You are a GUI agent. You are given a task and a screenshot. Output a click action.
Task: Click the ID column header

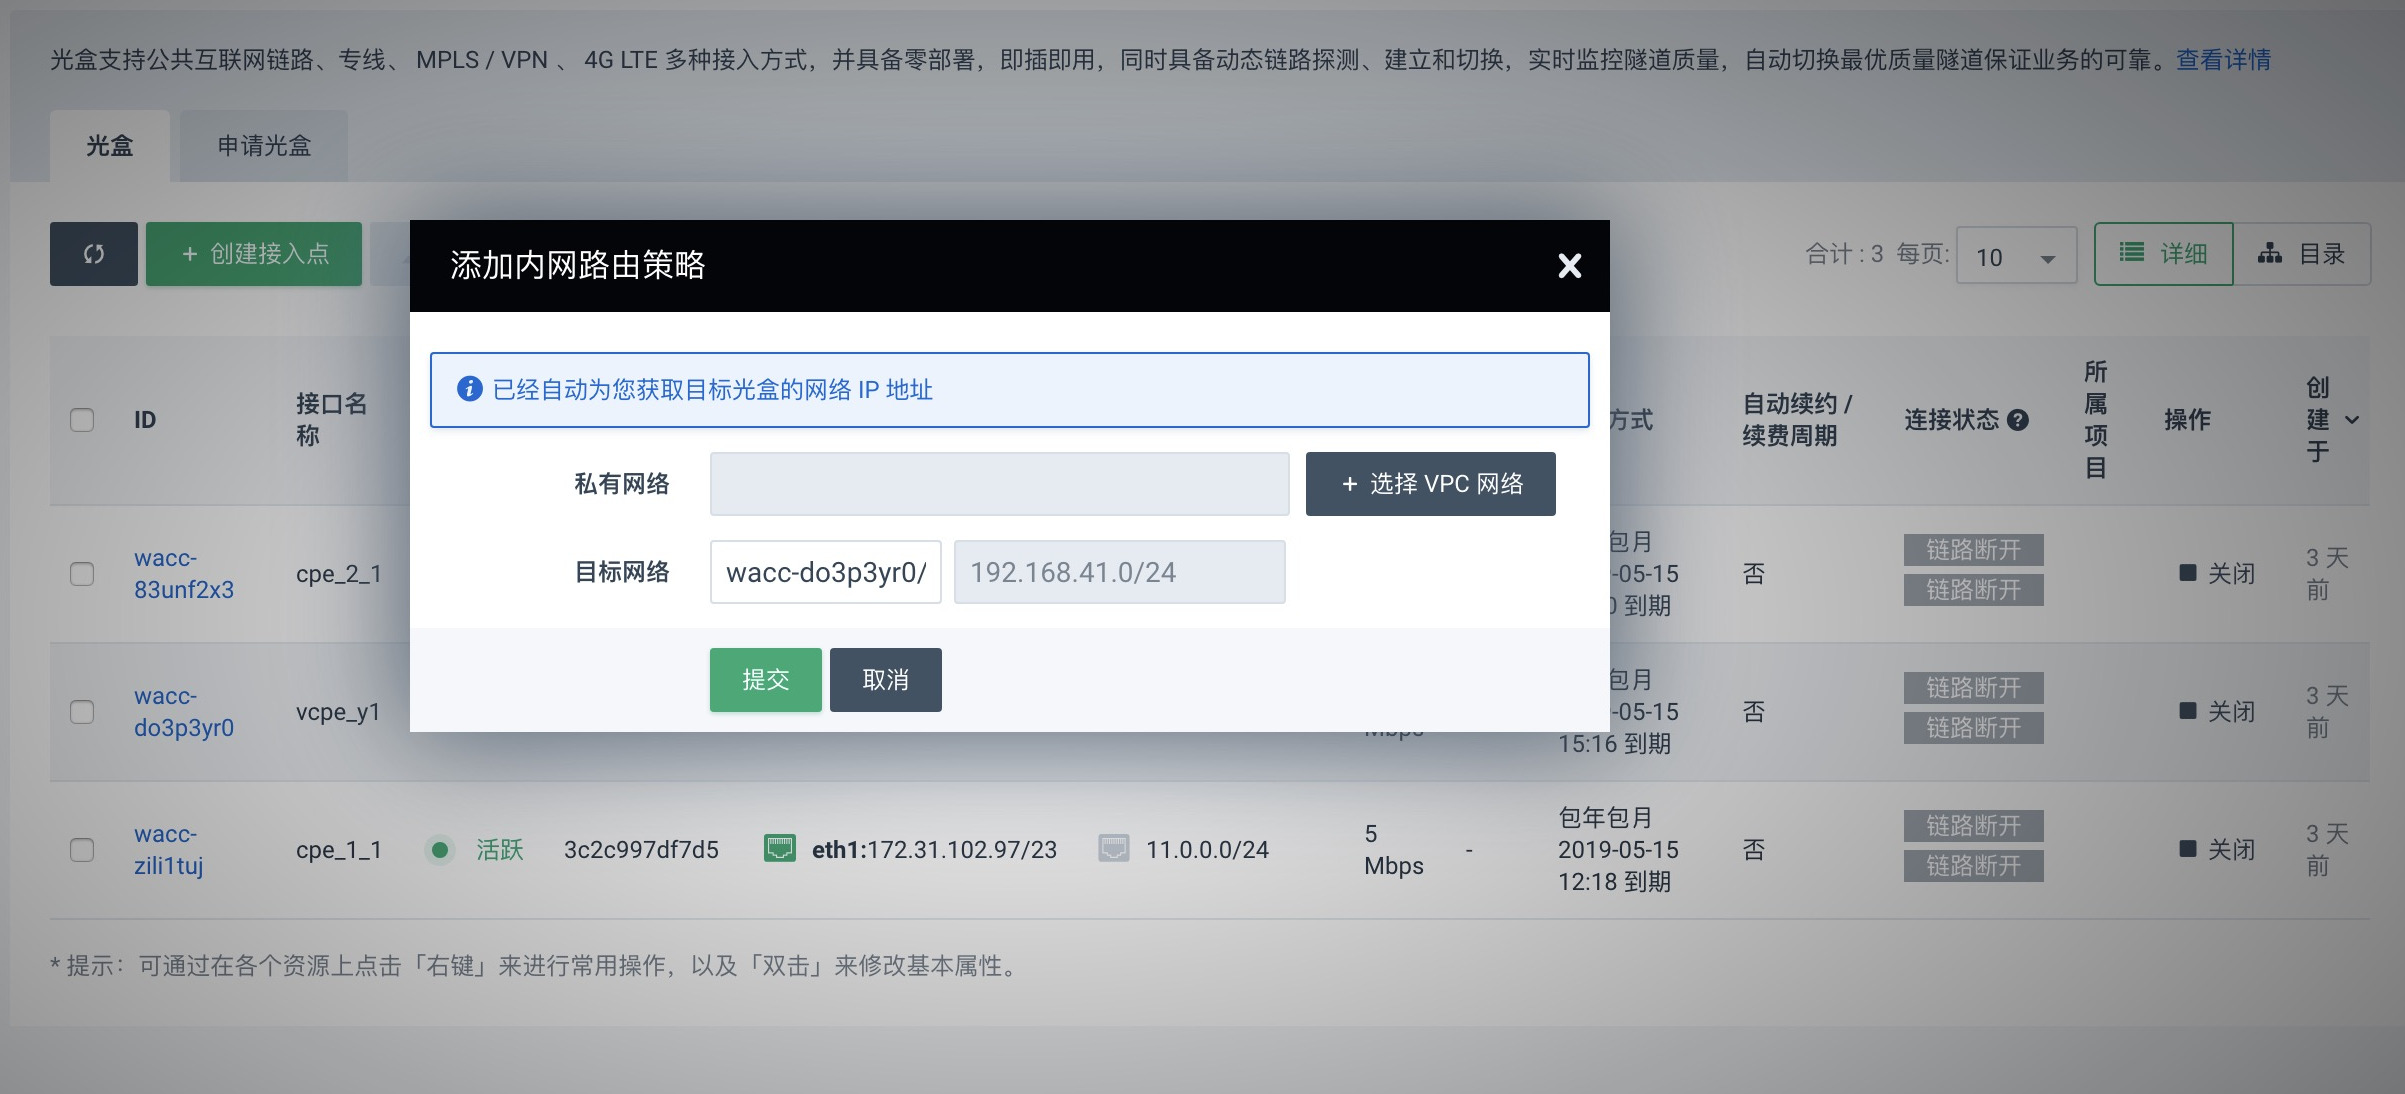(x=145, y=420)
